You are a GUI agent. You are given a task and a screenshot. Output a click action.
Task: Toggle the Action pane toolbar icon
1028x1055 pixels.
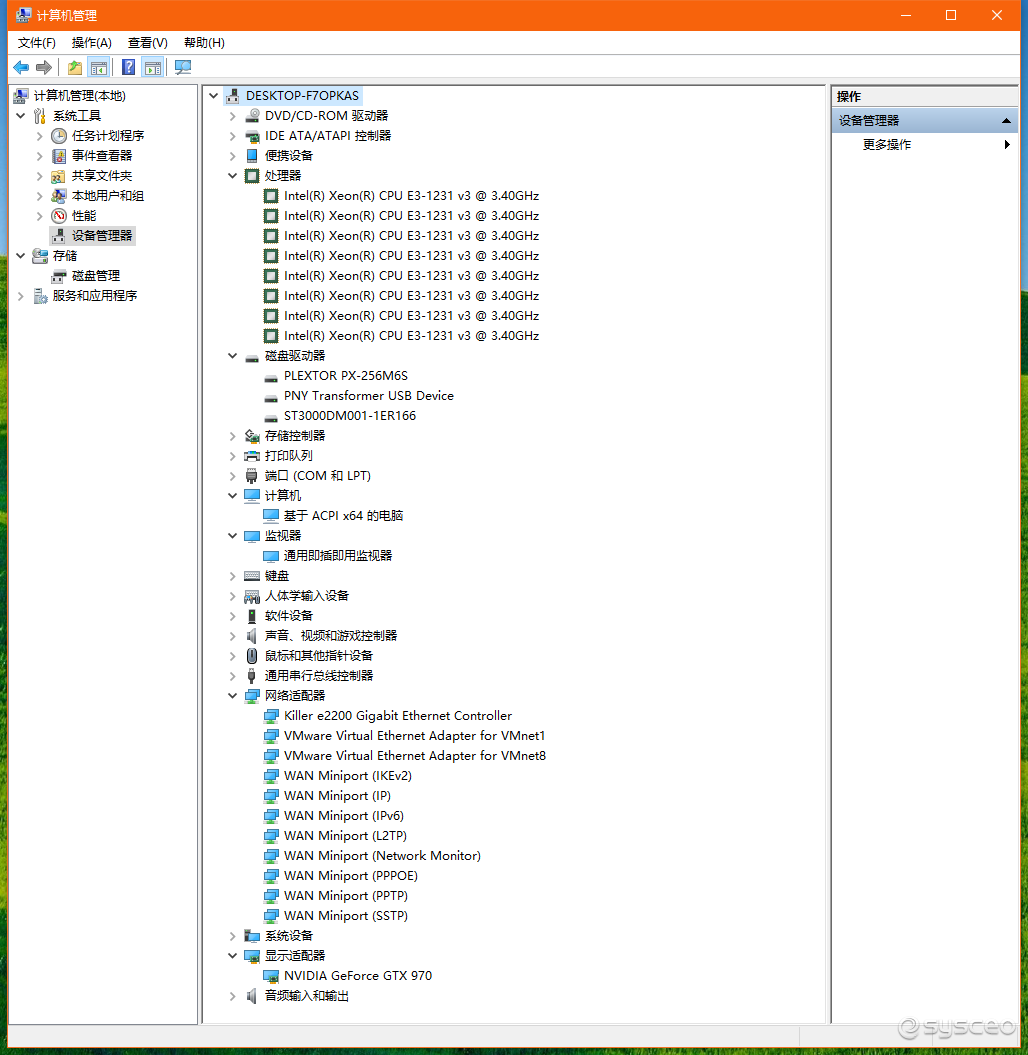coord(153,67)
